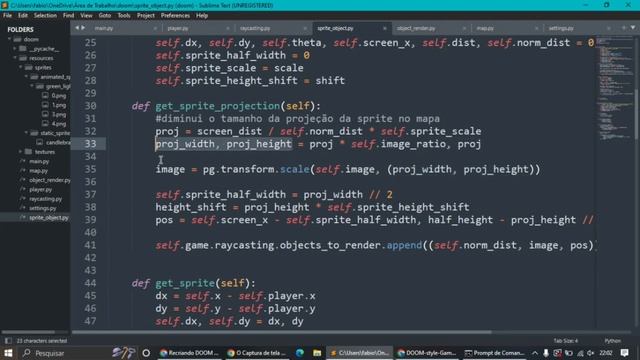
Task: Open File Explorer from the taskbar
Action: pyautogui.click(x=317, y=353)
